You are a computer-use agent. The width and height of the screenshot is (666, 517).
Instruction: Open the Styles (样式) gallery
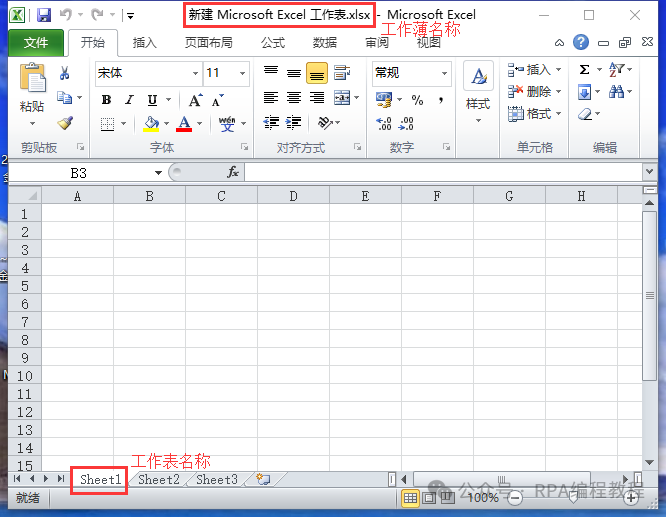point(478,93)
